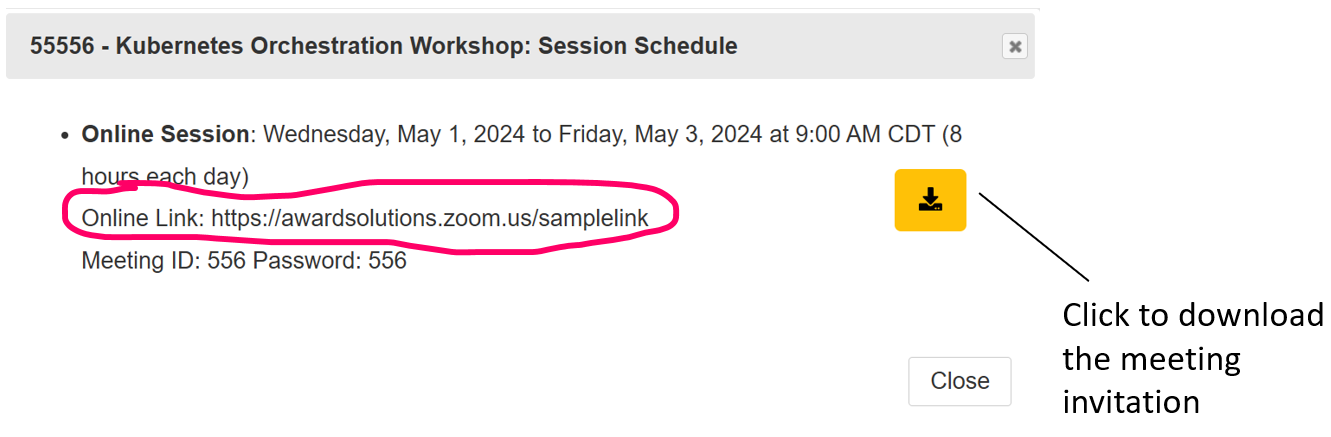
Task: Click the bullet point before Online Session
Action: tap(65, 135)
